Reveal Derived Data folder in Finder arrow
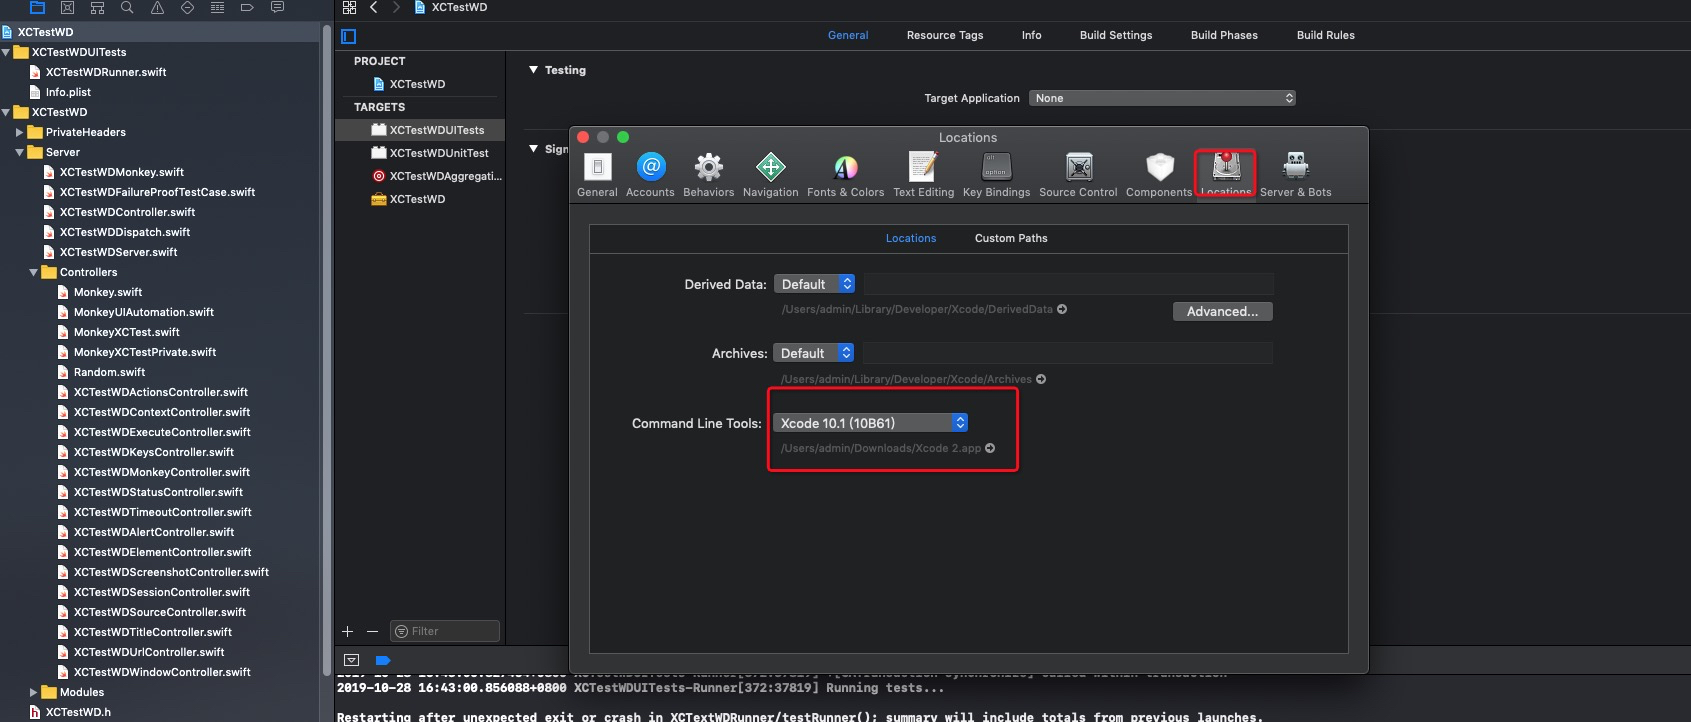 click(1062, 309)
